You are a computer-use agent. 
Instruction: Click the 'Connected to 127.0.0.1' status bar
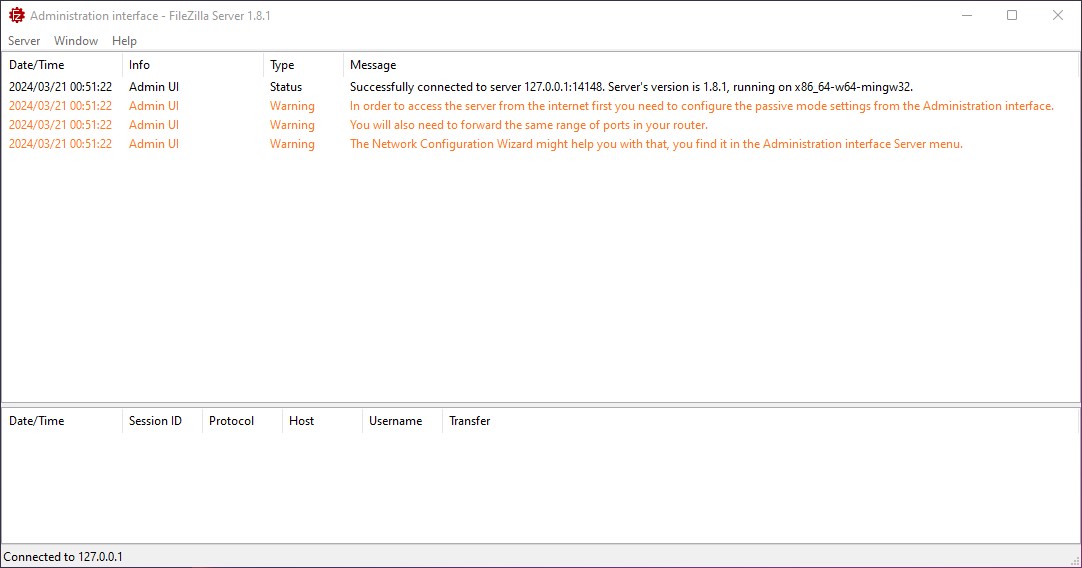tap(64, 557)
